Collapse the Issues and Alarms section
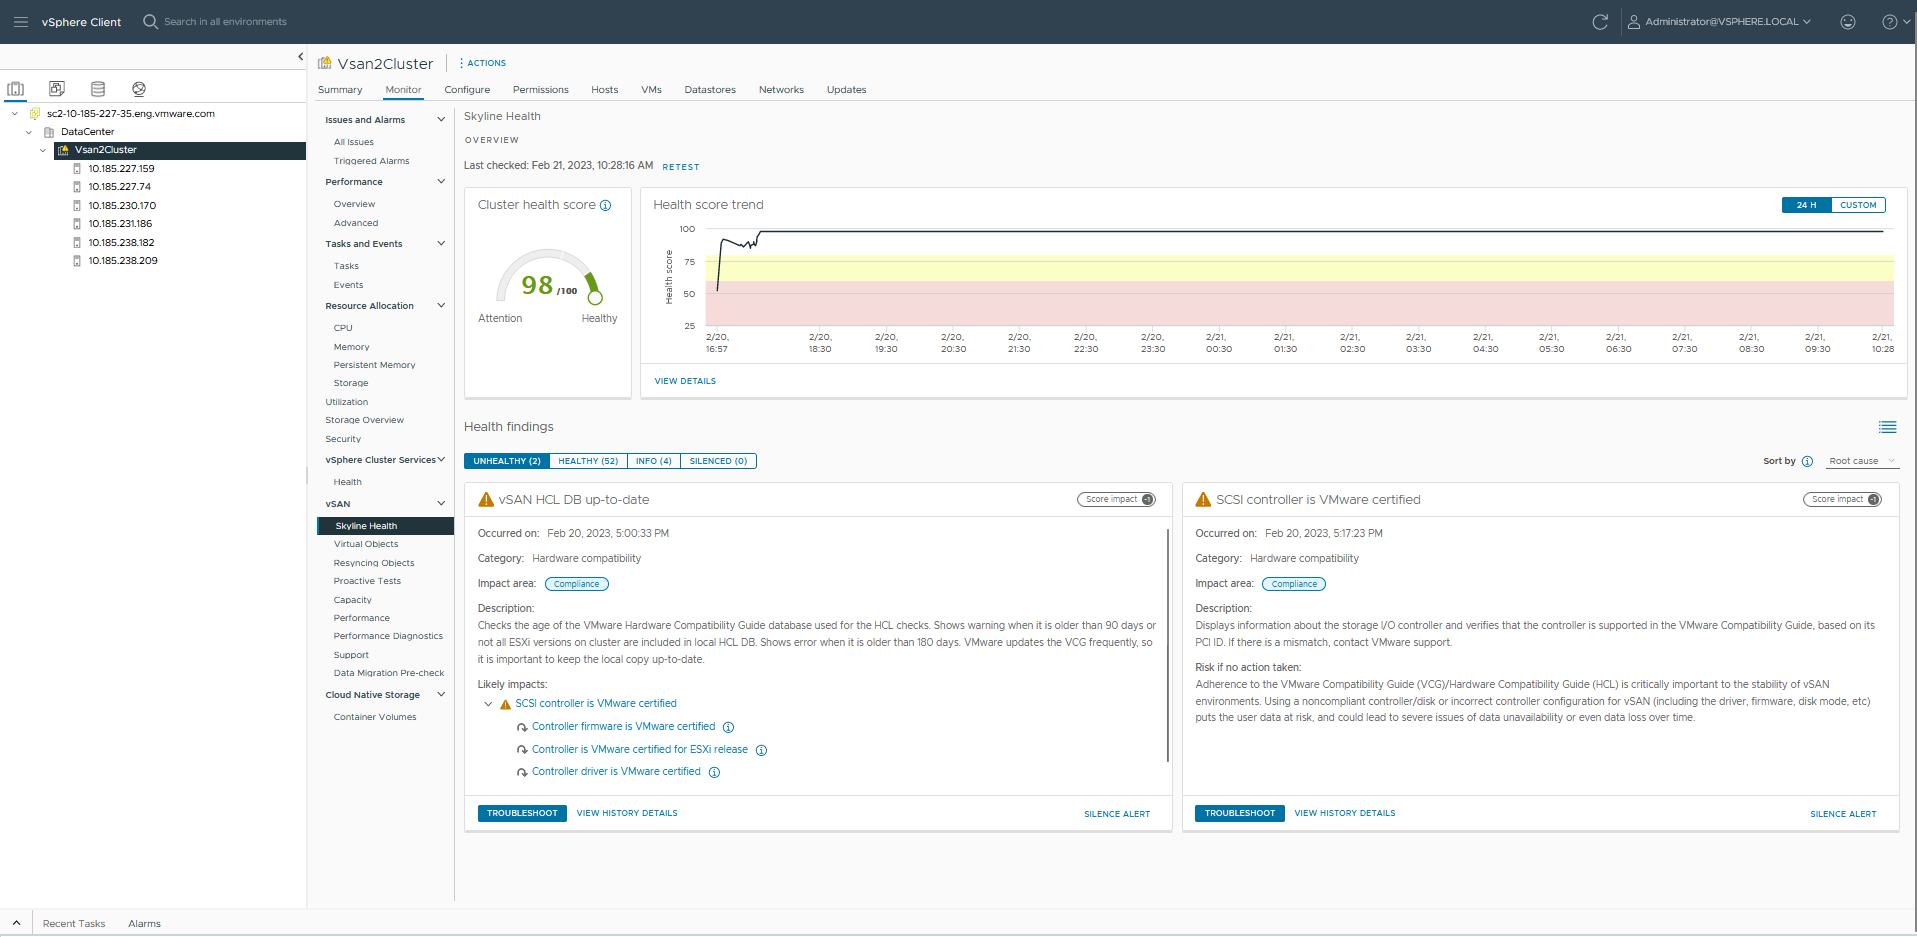 pos(441,120)
